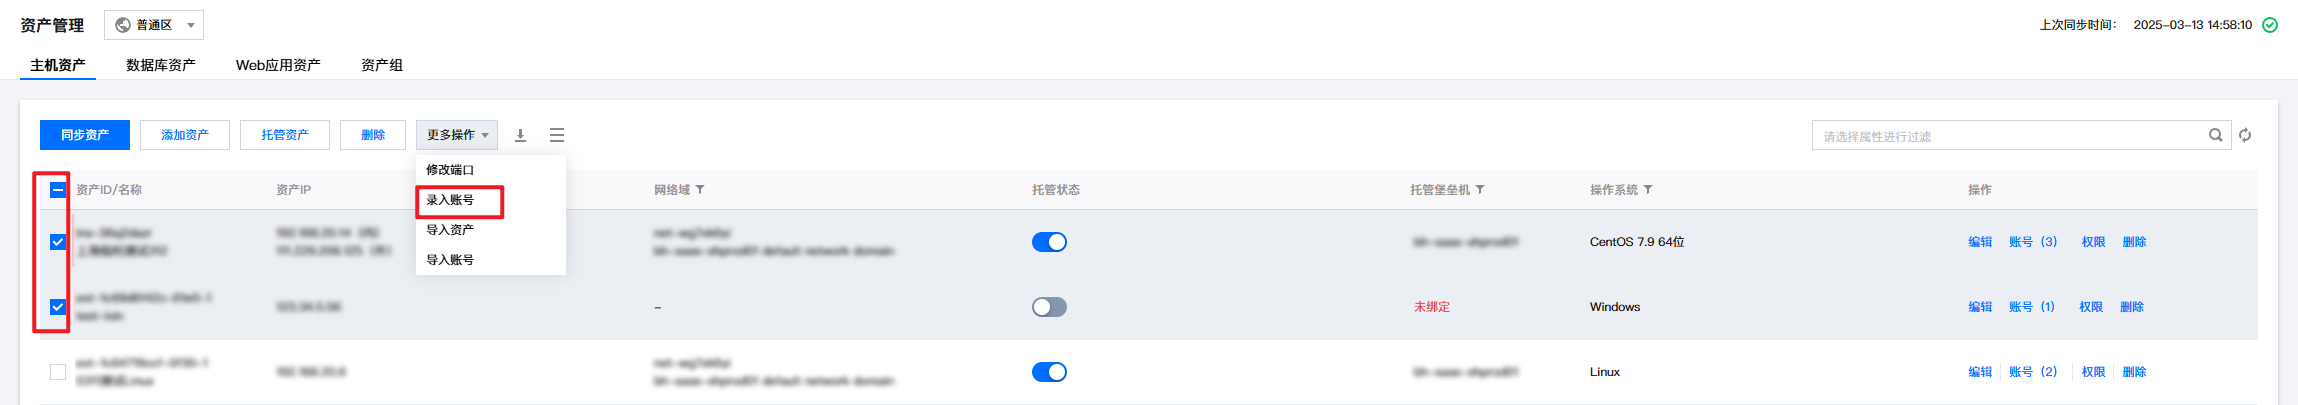
Task: Choose 导入资产 menu option
Action: point(451,230)
